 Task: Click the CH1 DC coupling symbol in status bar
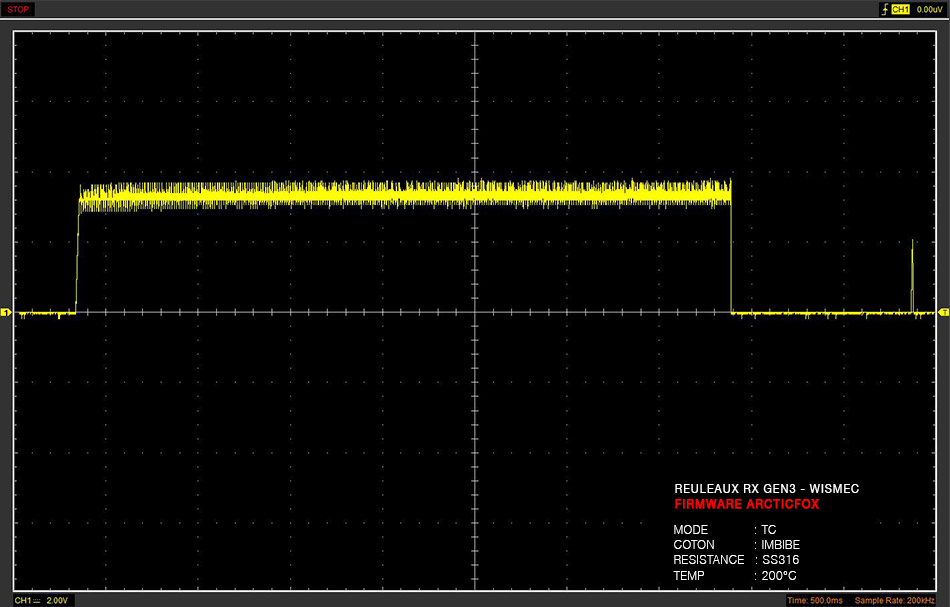pyautogui.click(x=36, y=600)
